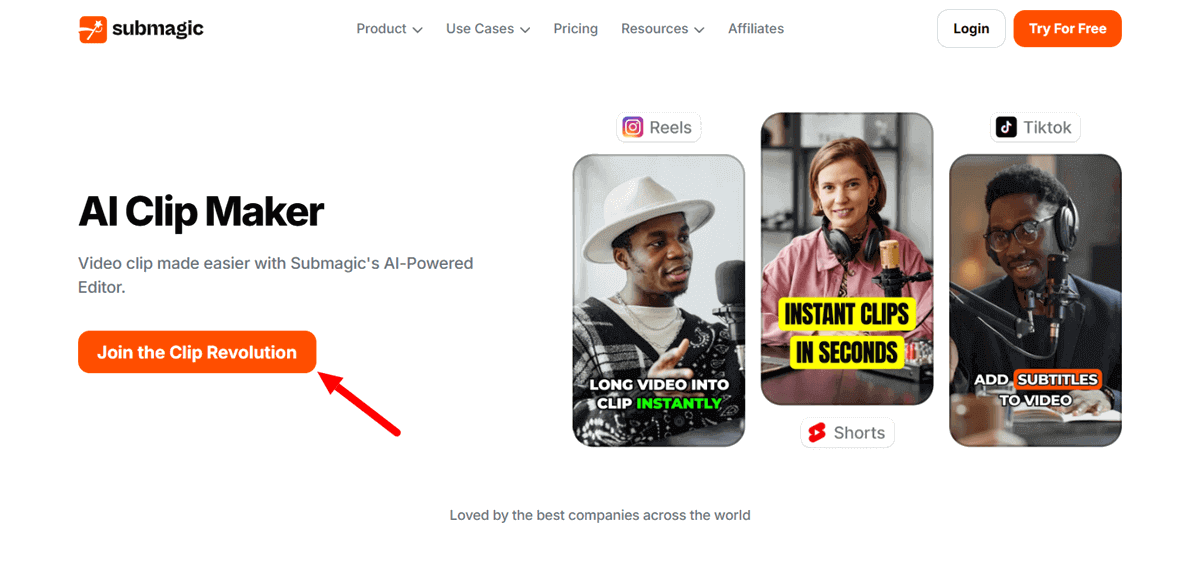Viewport: 1200px width, 562px height.
Task: Click the TikTok logo icon
Action: tap(1006, 127)
